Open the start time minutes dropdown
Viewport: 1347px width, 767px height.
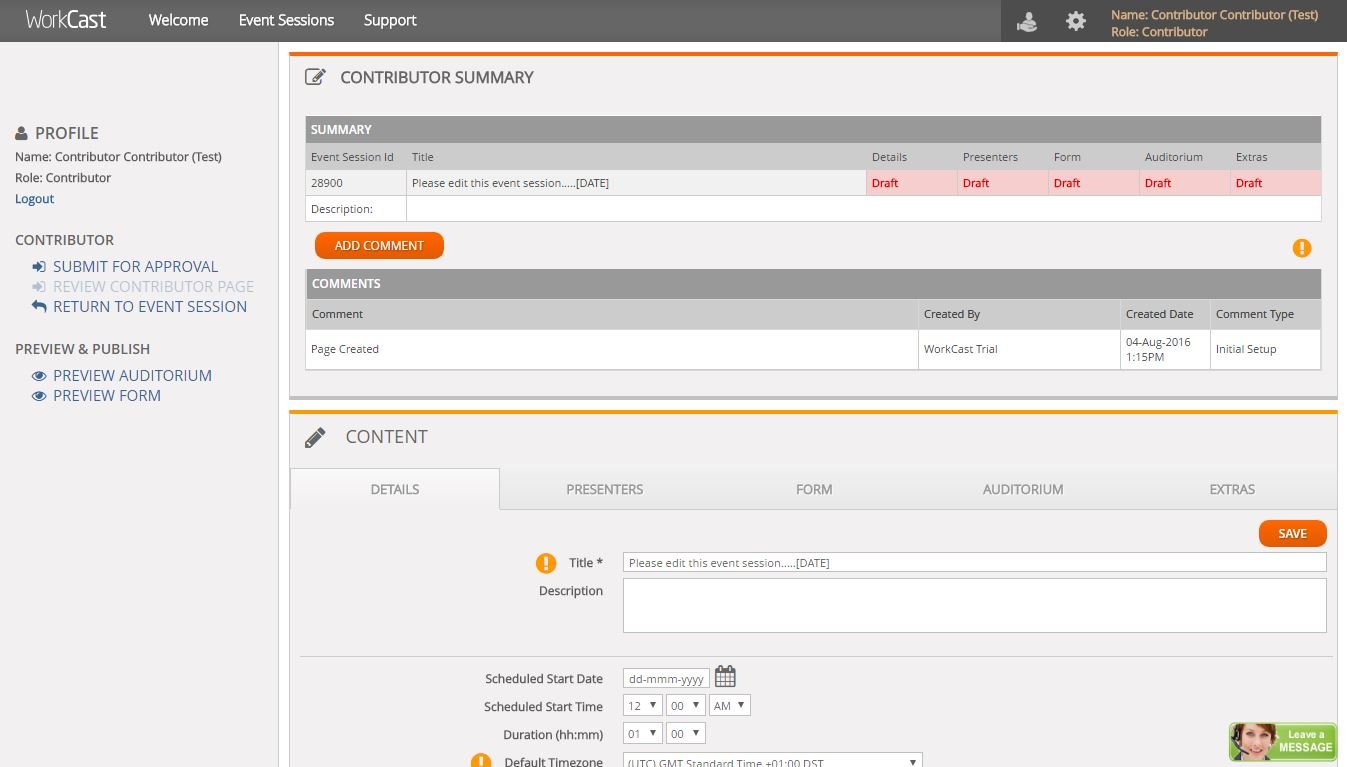coord(686,706)
